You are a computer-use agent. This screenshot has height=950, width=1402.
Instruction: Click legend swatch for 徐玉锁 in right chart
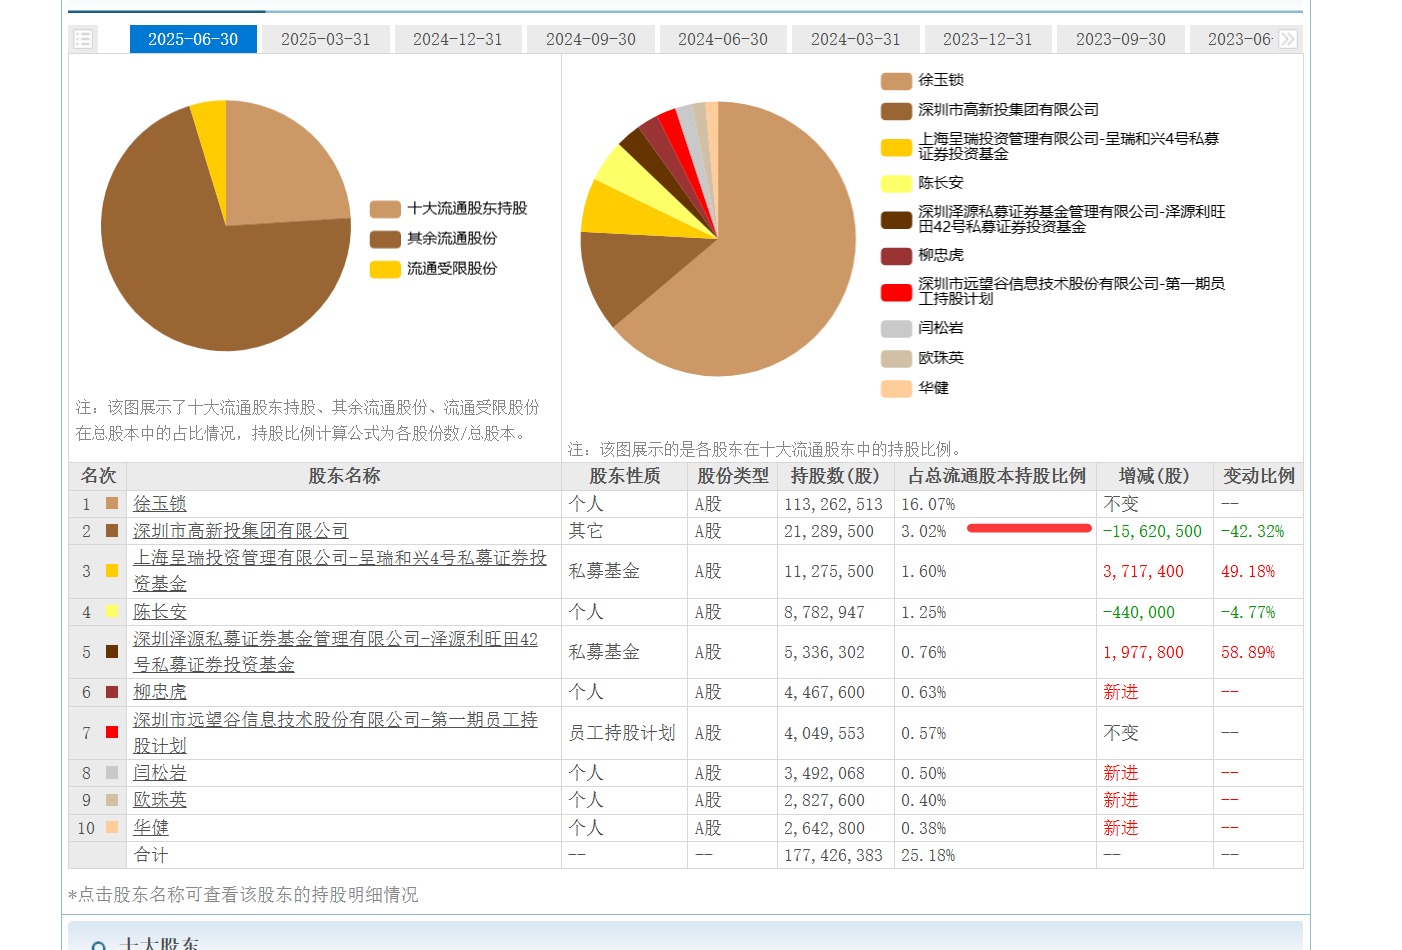point(896,81)
